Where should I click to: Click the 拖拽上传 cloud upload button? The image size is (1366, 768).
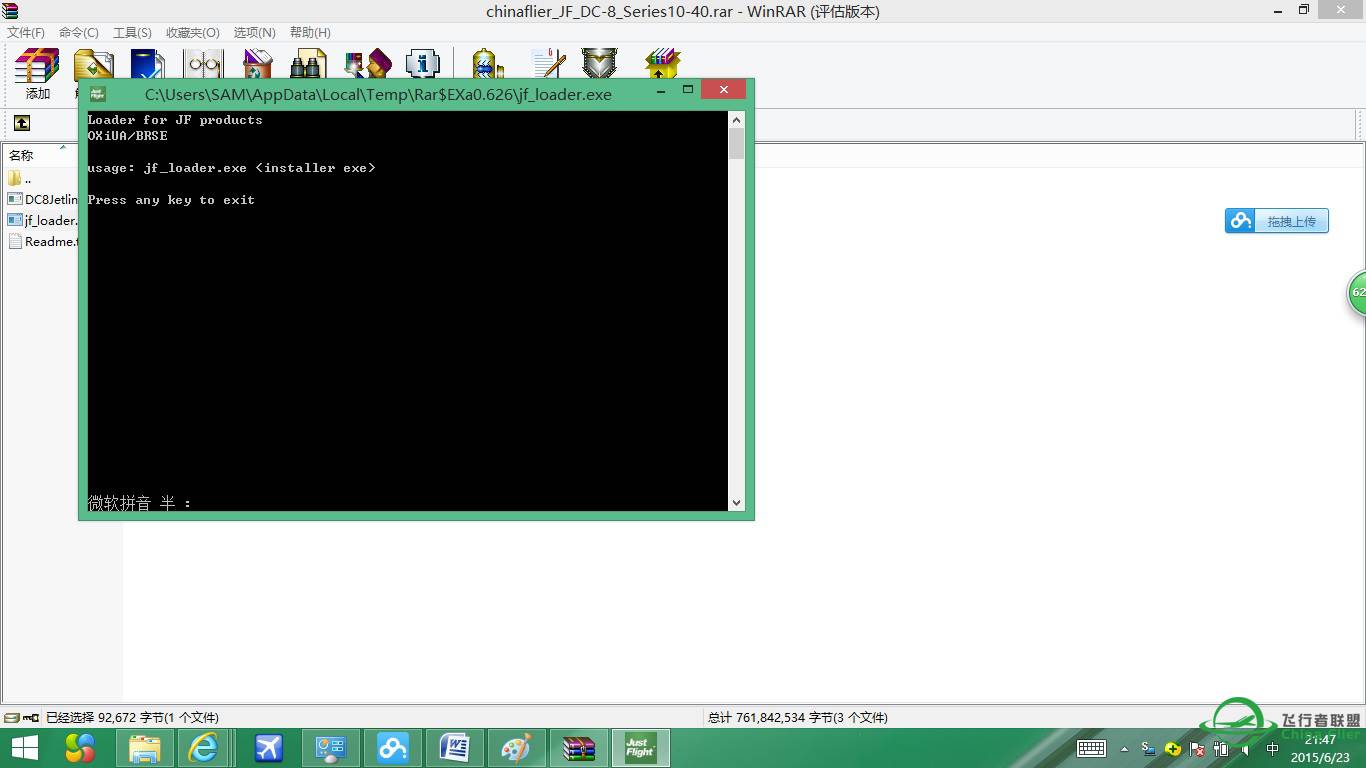point(1277,221)
